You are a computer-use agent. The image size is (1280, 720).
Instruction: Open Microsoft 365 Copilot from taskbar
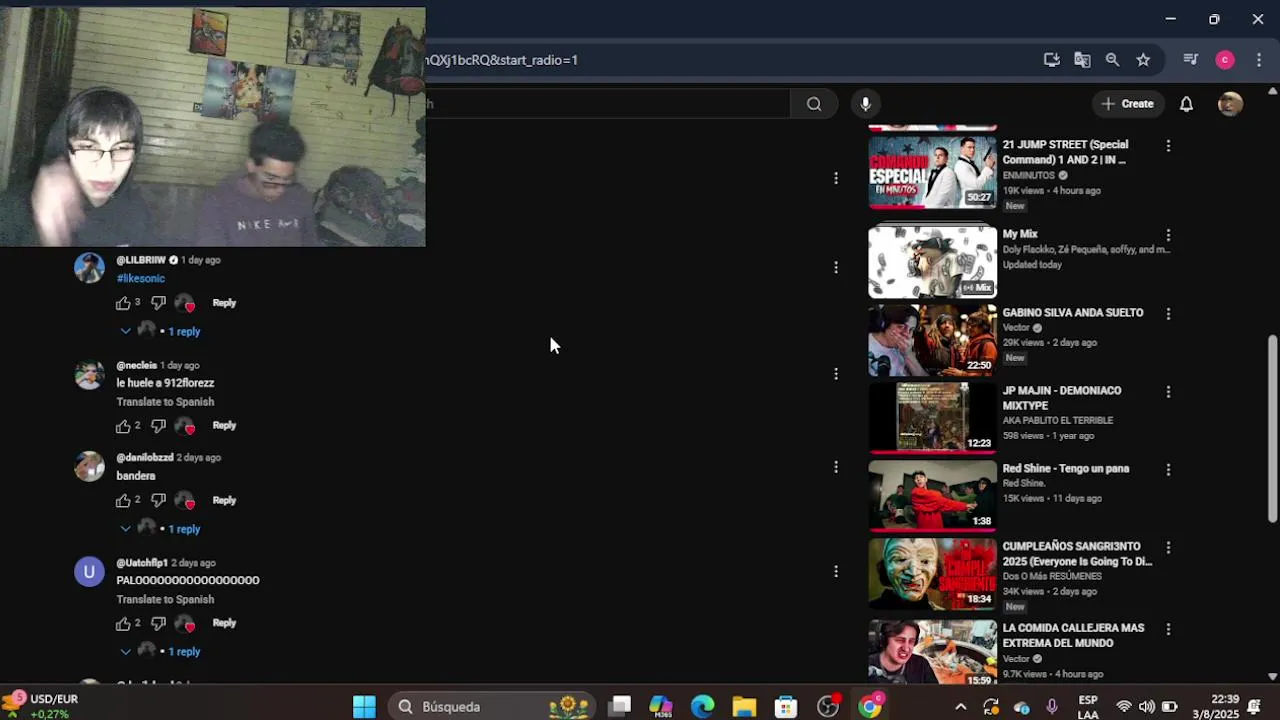pos(661,707)
